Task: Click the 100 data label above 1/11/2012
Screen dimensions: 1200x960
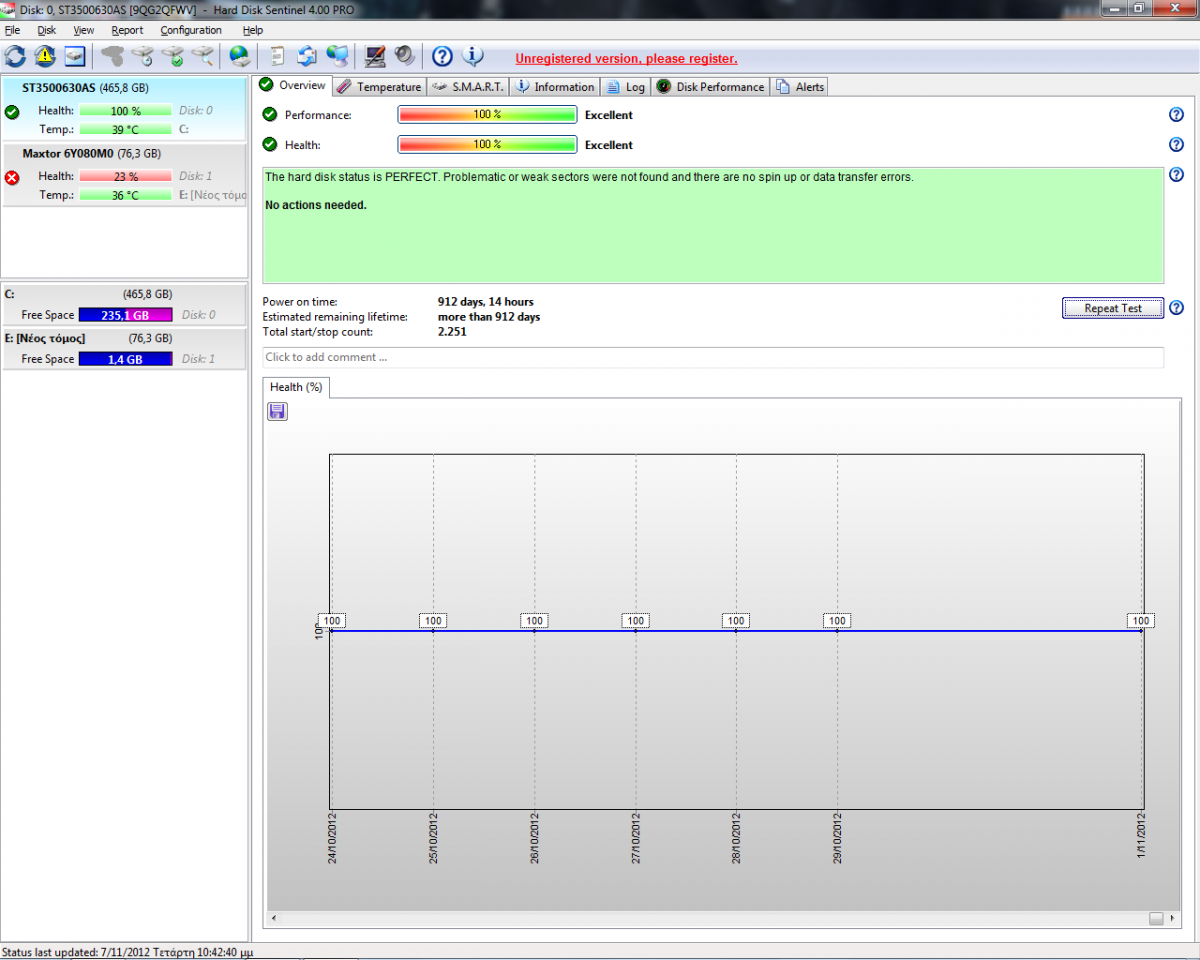Action: click(1140, 621)
